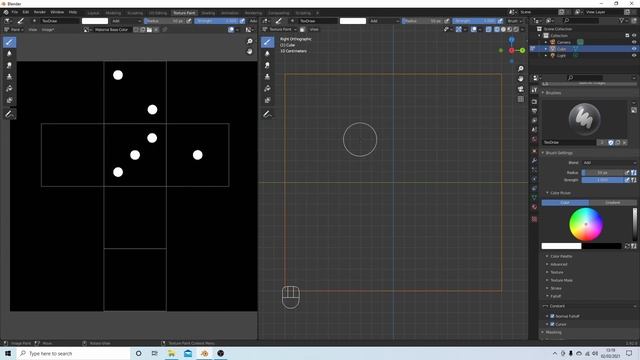This screenshot has width=640, height=360.
Task: Click the taskbar search box
Action: point(73,353)
